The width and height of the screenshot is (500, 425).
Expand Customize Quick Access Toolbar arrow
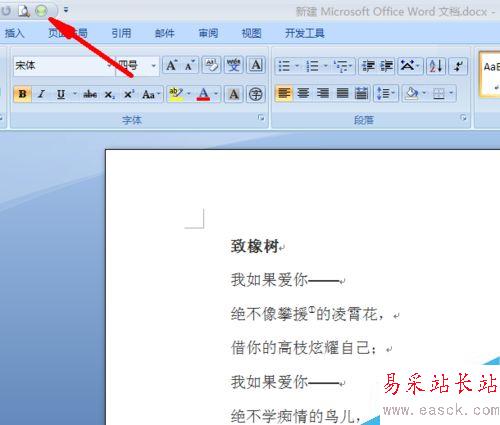pyautogui.click(x=66, y=10)
